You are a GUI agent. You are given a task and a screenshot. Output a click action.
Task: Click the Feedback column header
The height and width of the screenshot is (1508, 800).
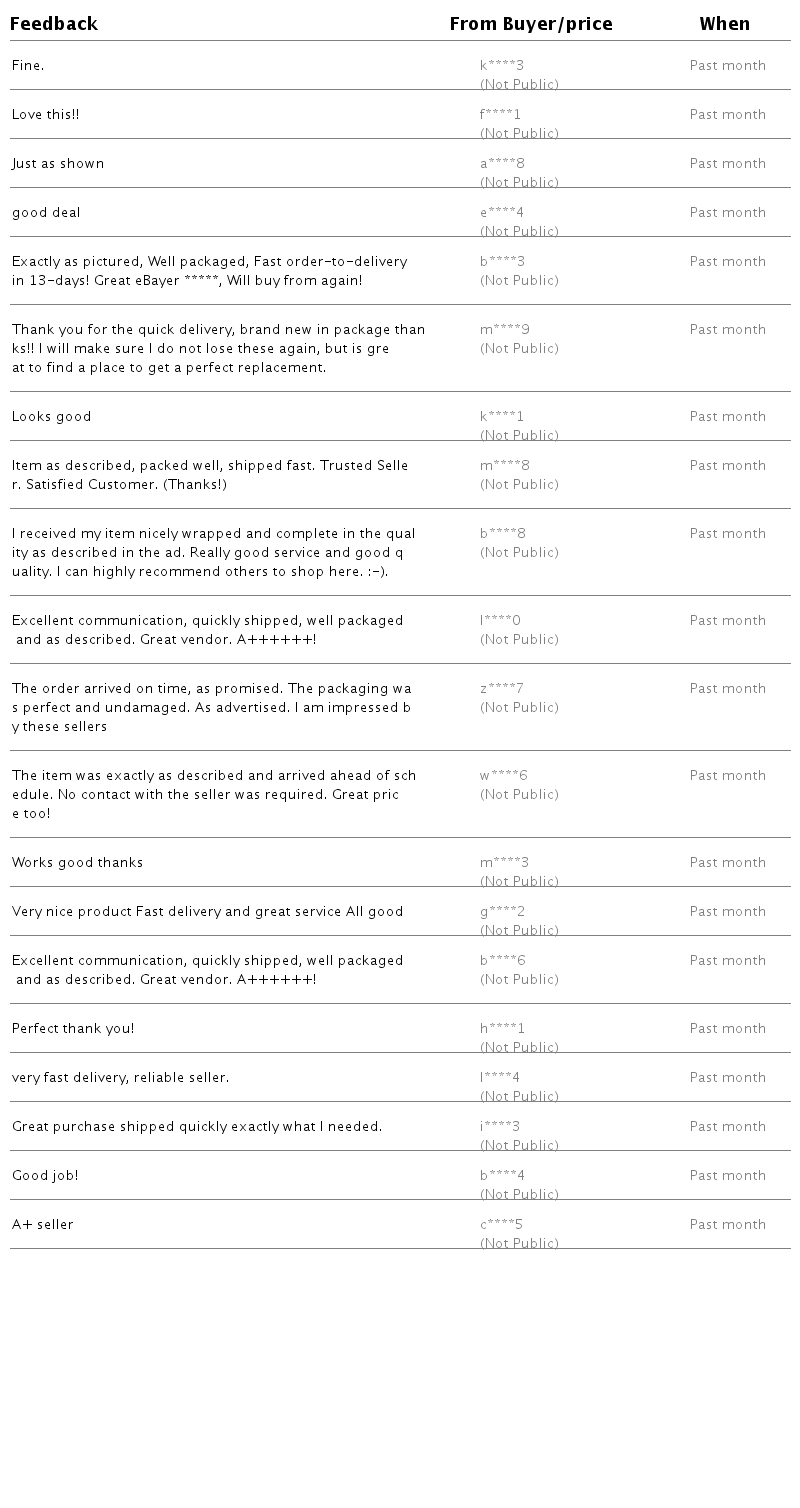coord(54,24)
